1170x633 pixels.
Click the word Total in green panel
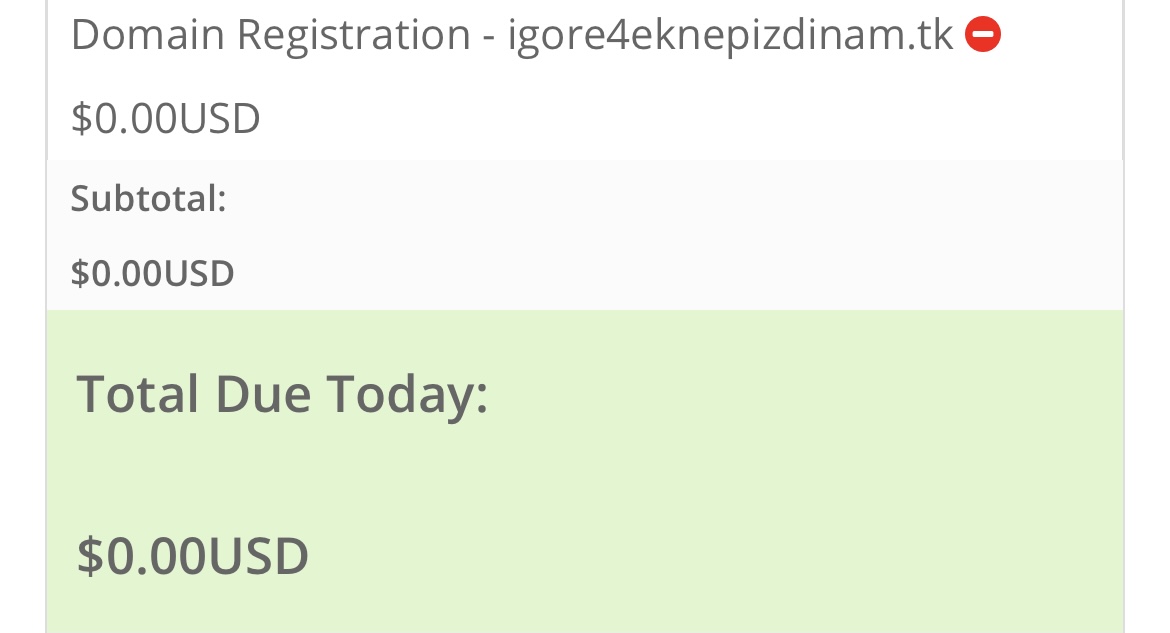click(x=138, y=394)
